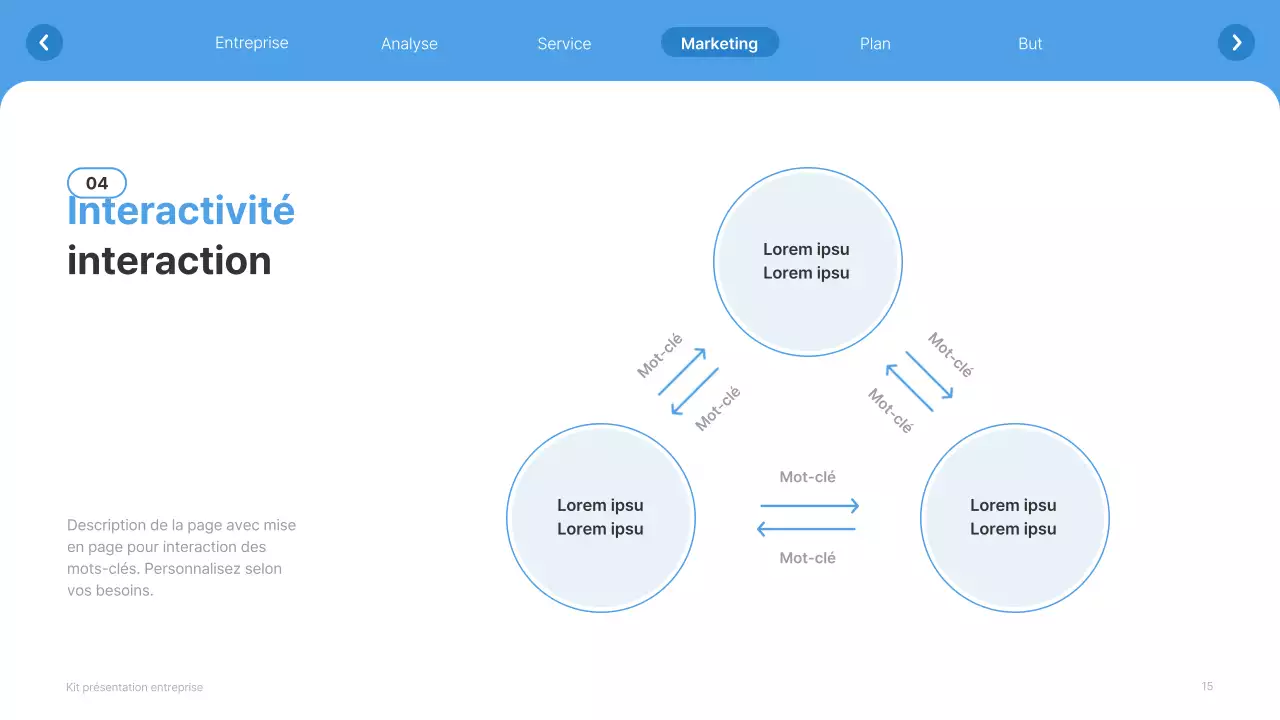
Task: Click the page number 15
Action: point(1207,687)
